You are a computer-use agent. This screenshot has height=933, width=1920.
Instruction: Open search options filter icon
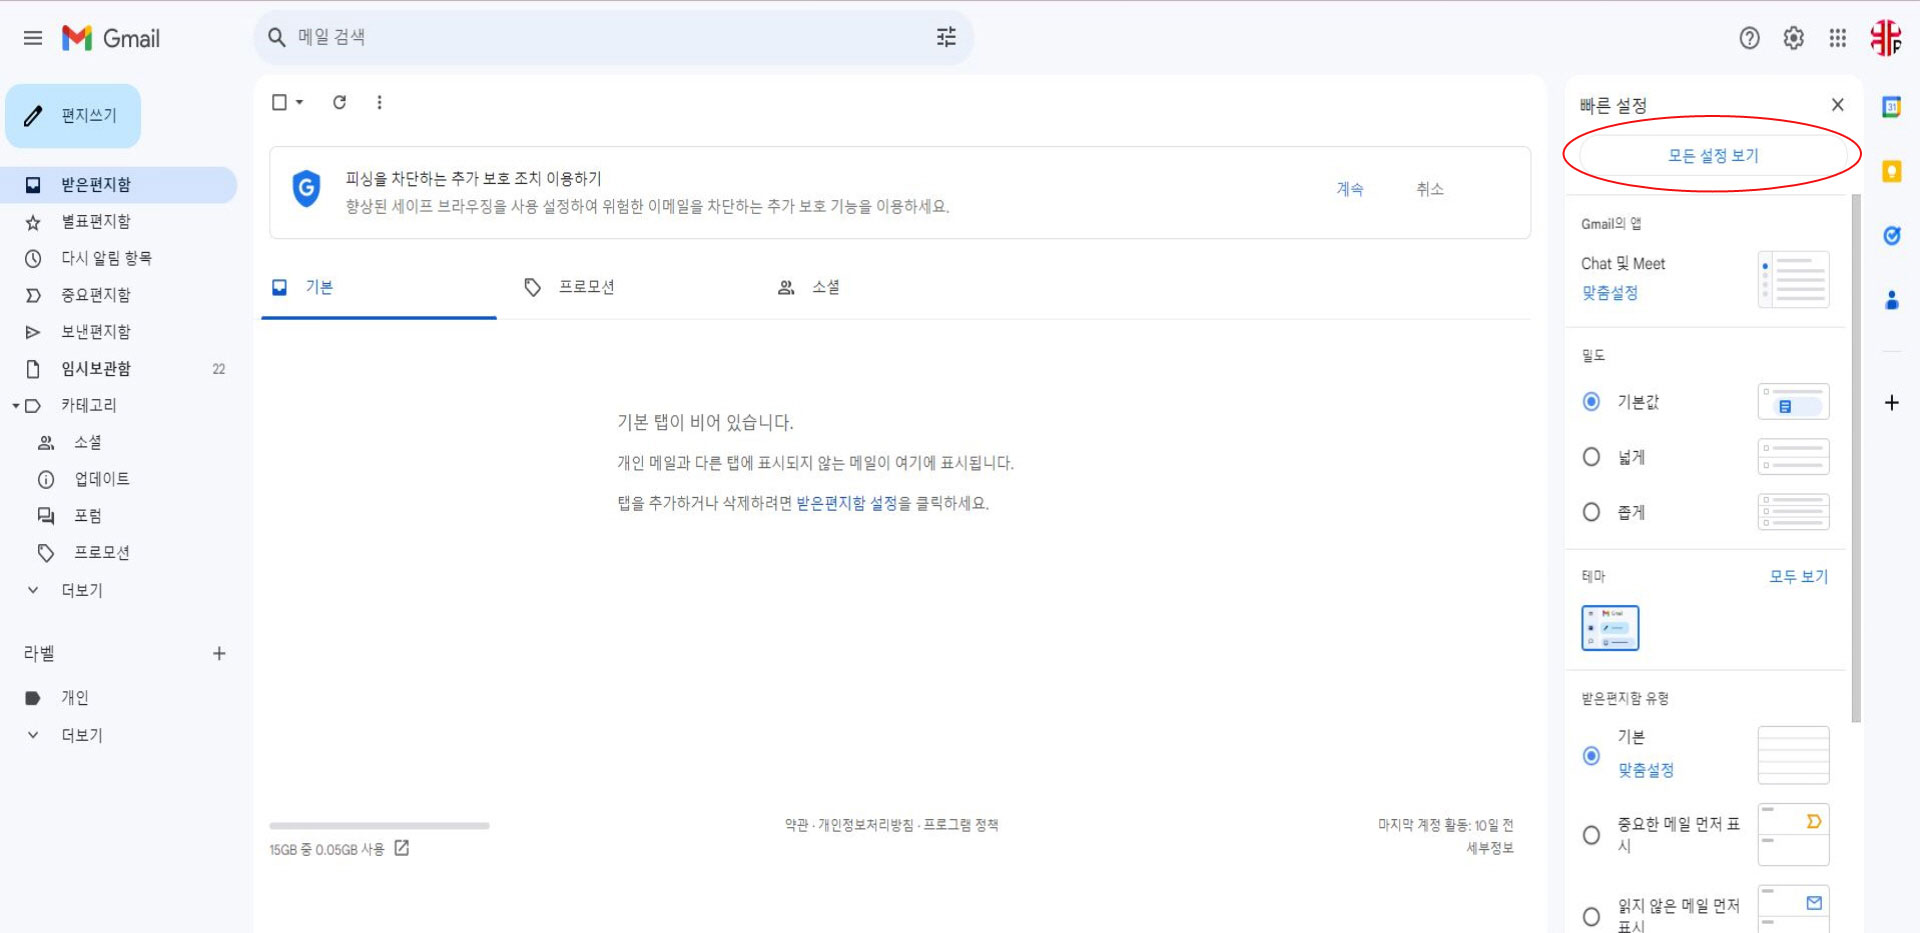946,37
